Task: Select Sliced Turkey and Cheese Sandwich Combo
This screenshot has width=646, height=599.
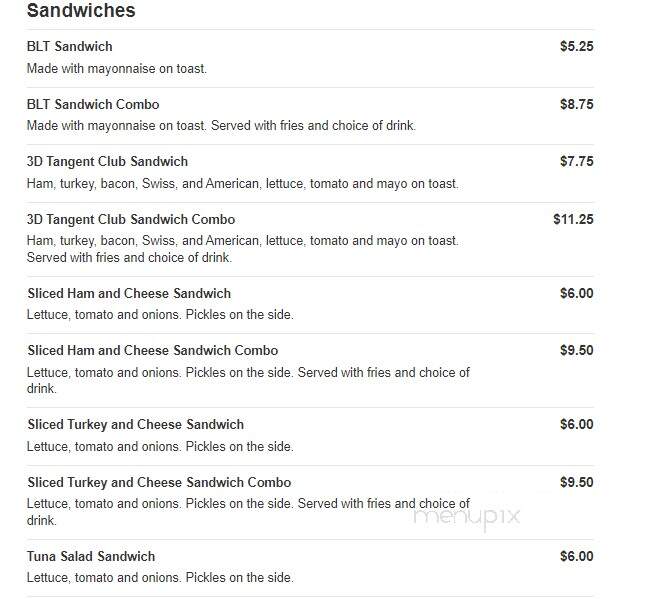Action: coord(159,482)
